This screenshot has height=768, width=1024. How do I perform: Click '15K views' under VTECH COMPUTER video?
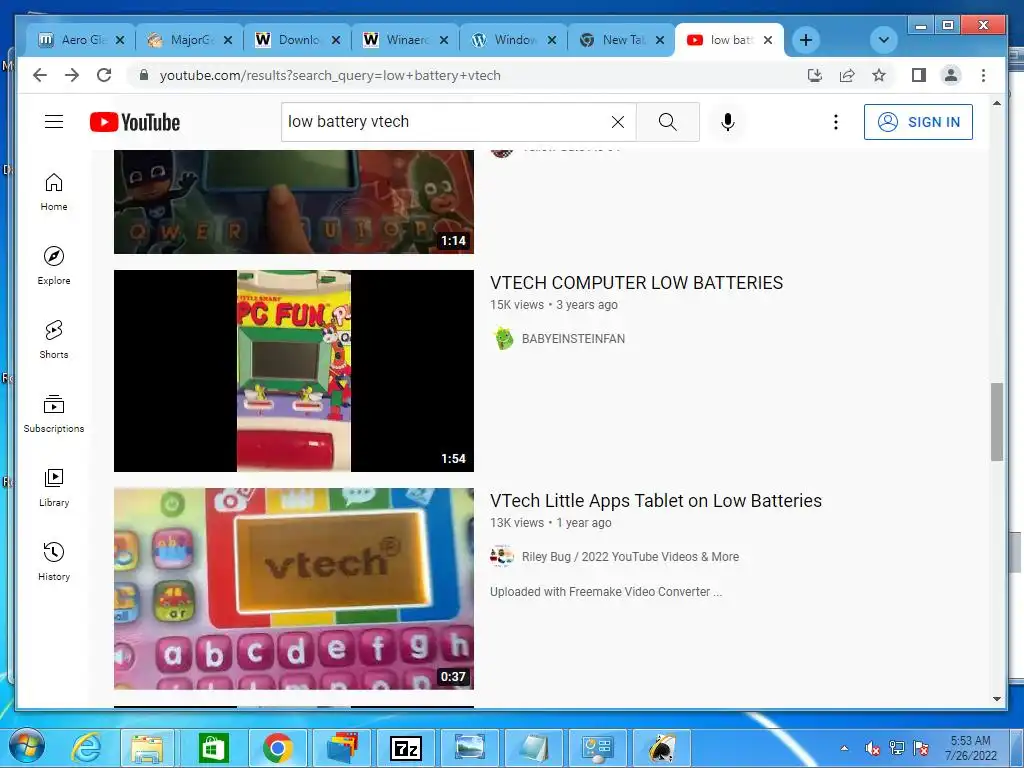pos(517,305)
